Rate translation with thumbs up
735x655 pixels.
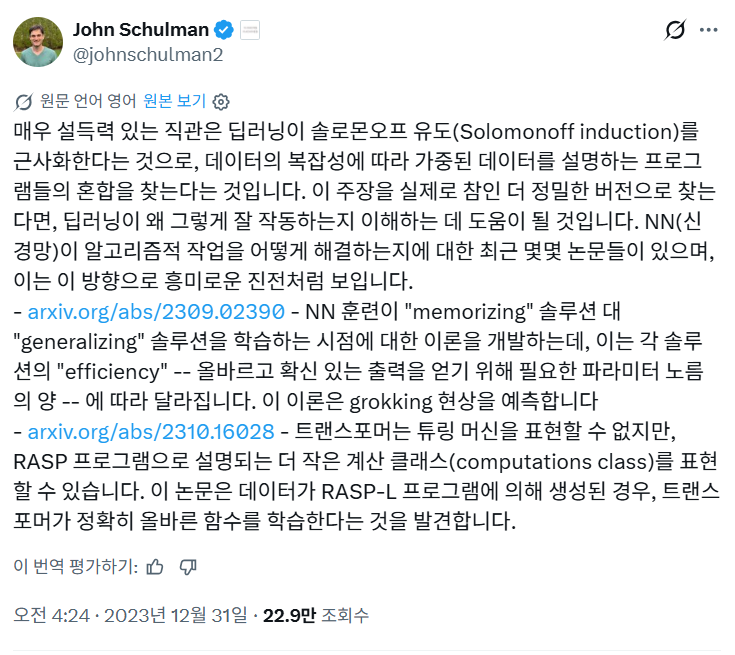[155, 567]
